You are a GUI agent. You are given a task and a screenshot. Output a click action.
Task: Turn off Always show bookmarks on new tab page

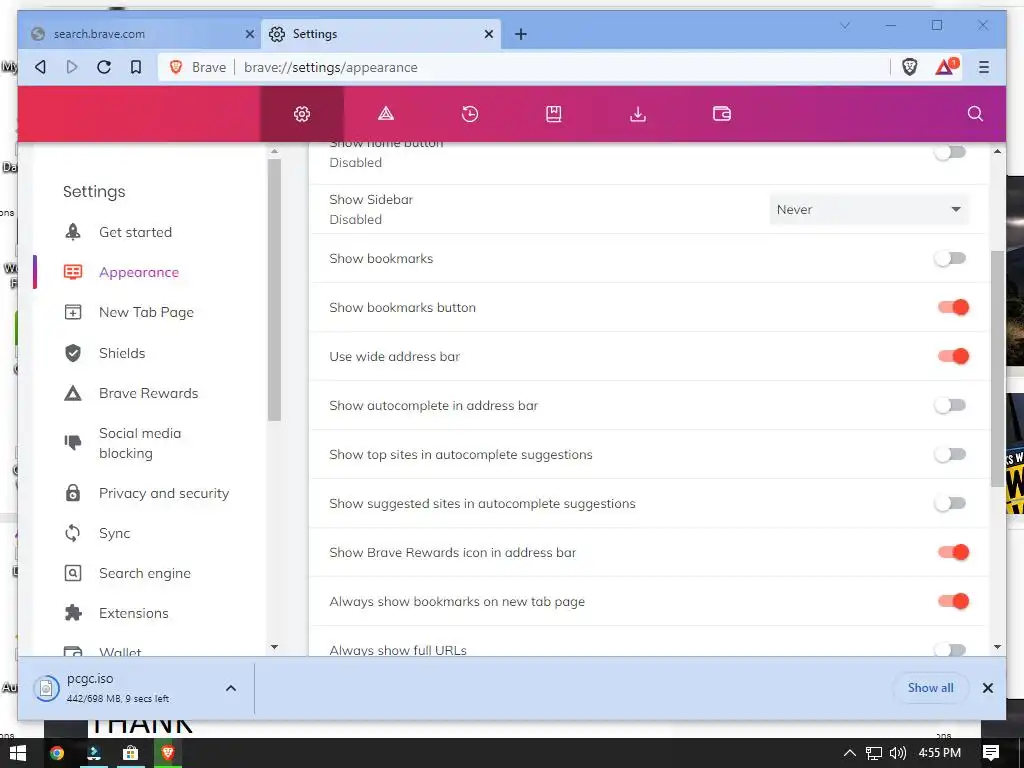click(x=953, y=601)
